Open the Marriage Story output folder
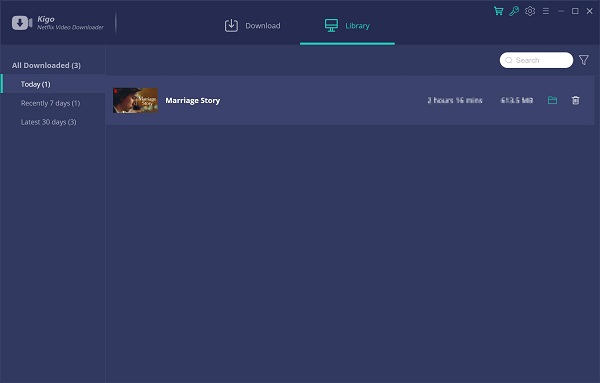The height and width of the screenshot is (383, 600). pos(552,100)
